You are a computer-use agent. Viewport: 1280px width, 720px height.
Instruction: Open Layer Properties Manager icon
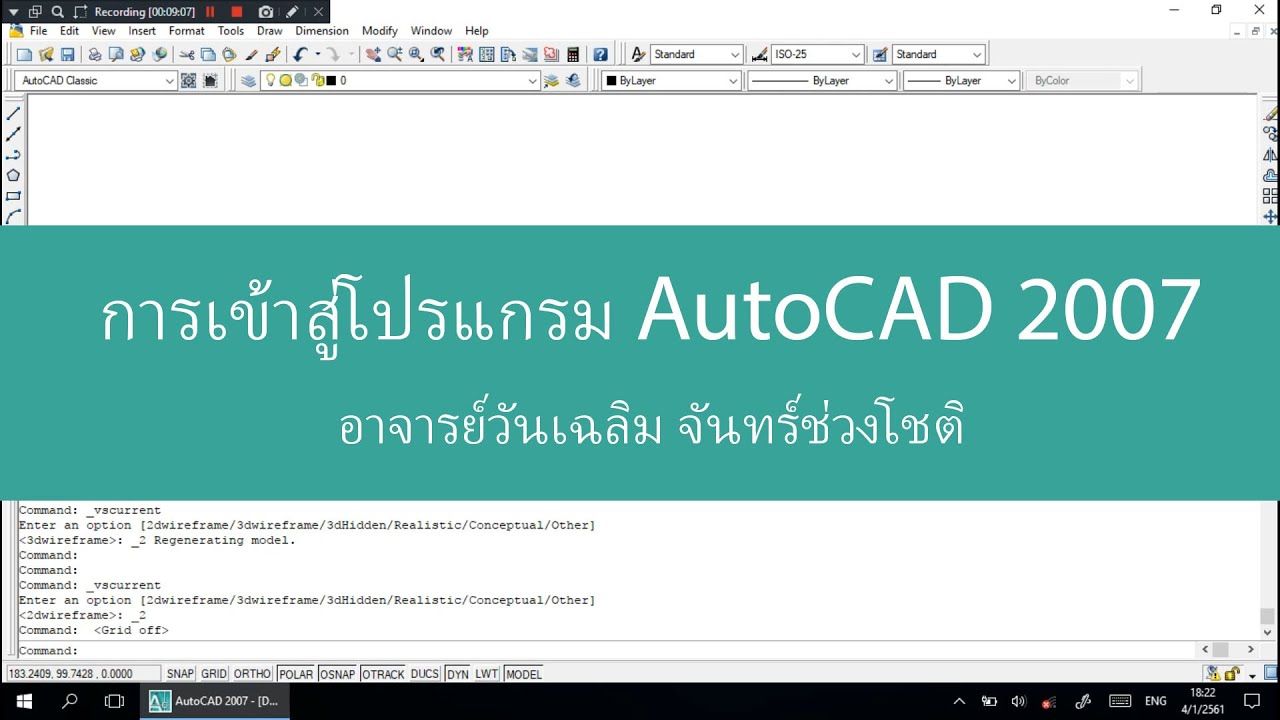point(249,81)
